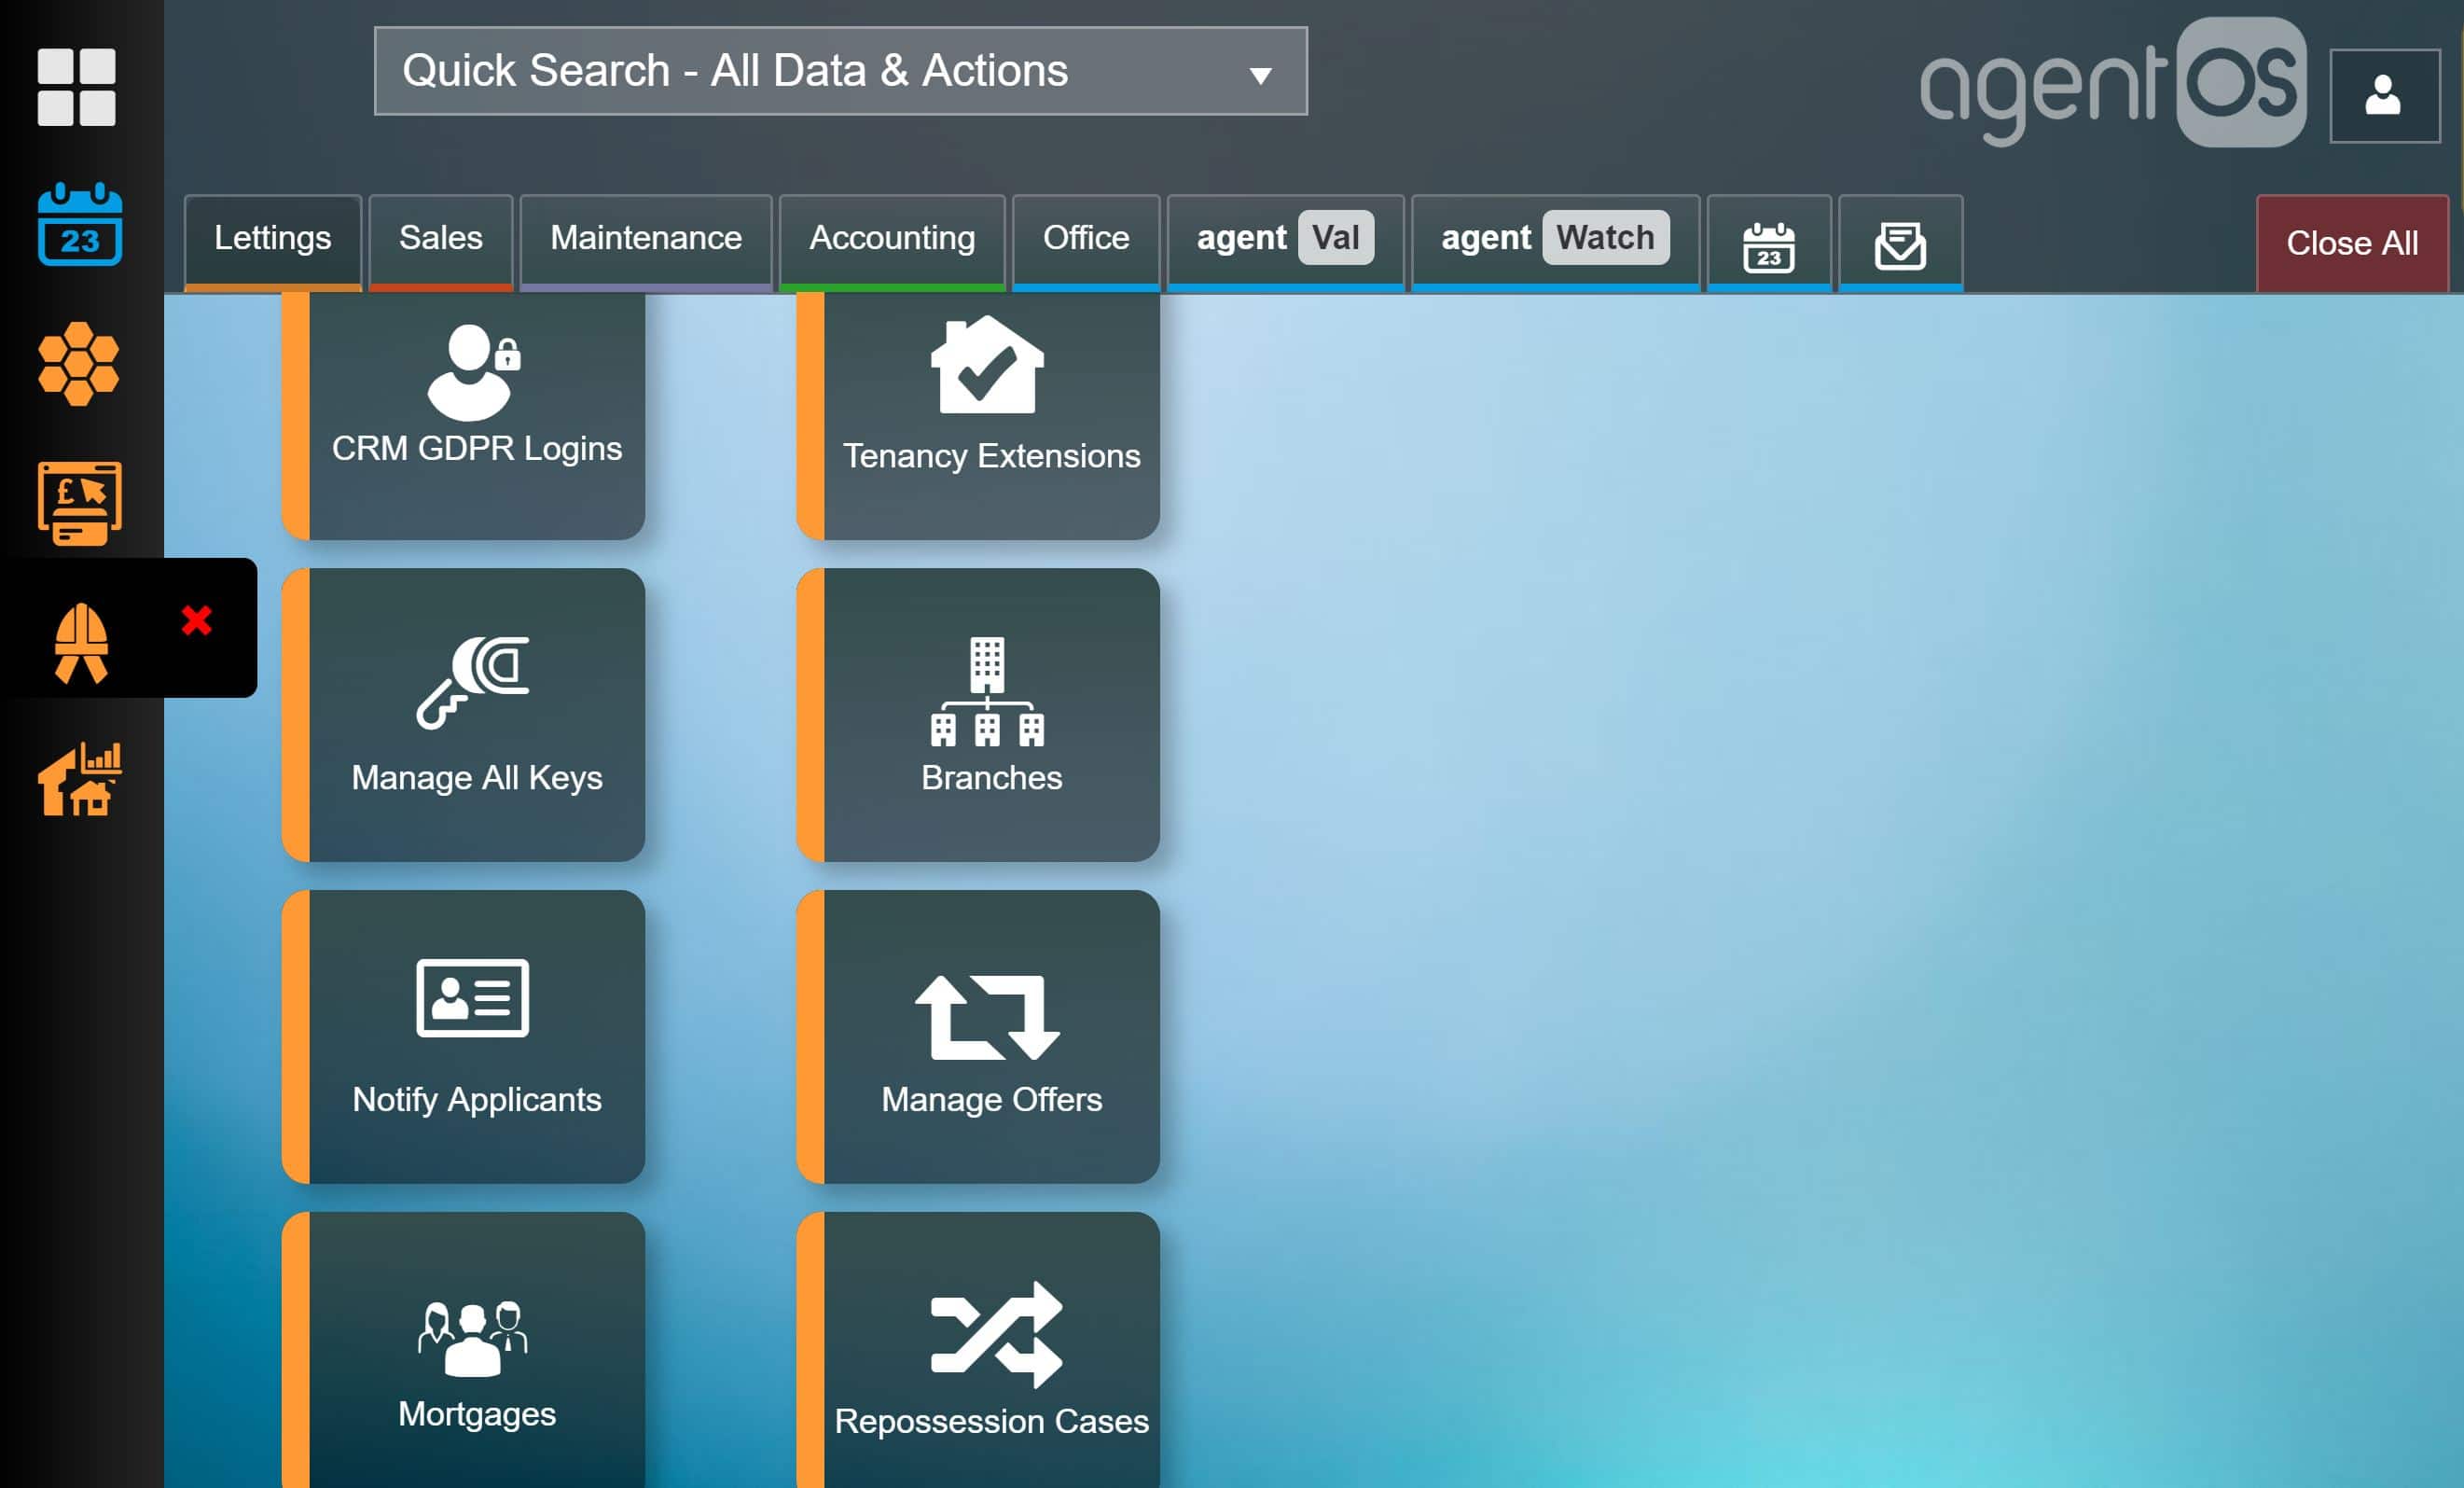Switch to the Accounting tab
Screen dimensions: 2464x1488
coord(892,241)
